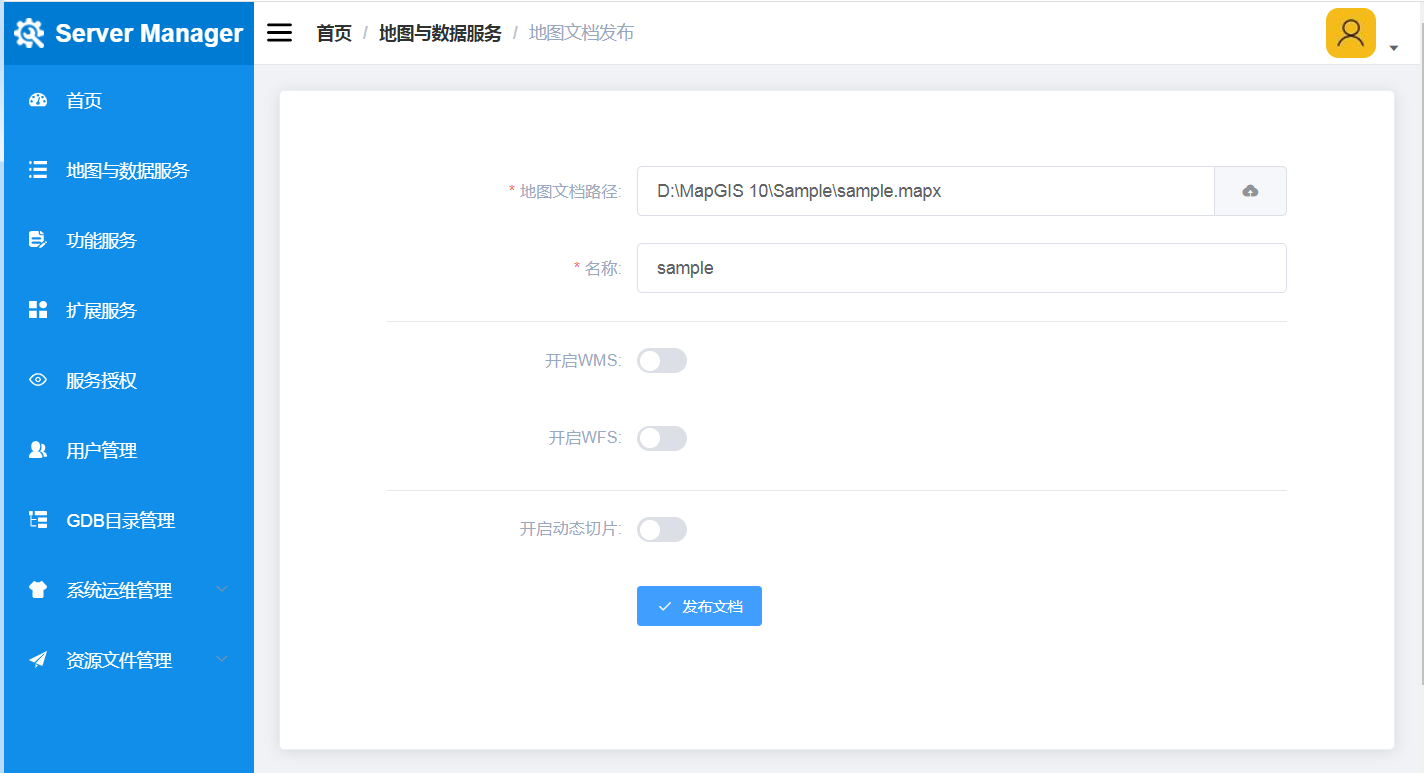This screenshot has width=1424, height=773.
Task: Click the paper plane icon beside 资源文件管理
Action: (38, 660)
